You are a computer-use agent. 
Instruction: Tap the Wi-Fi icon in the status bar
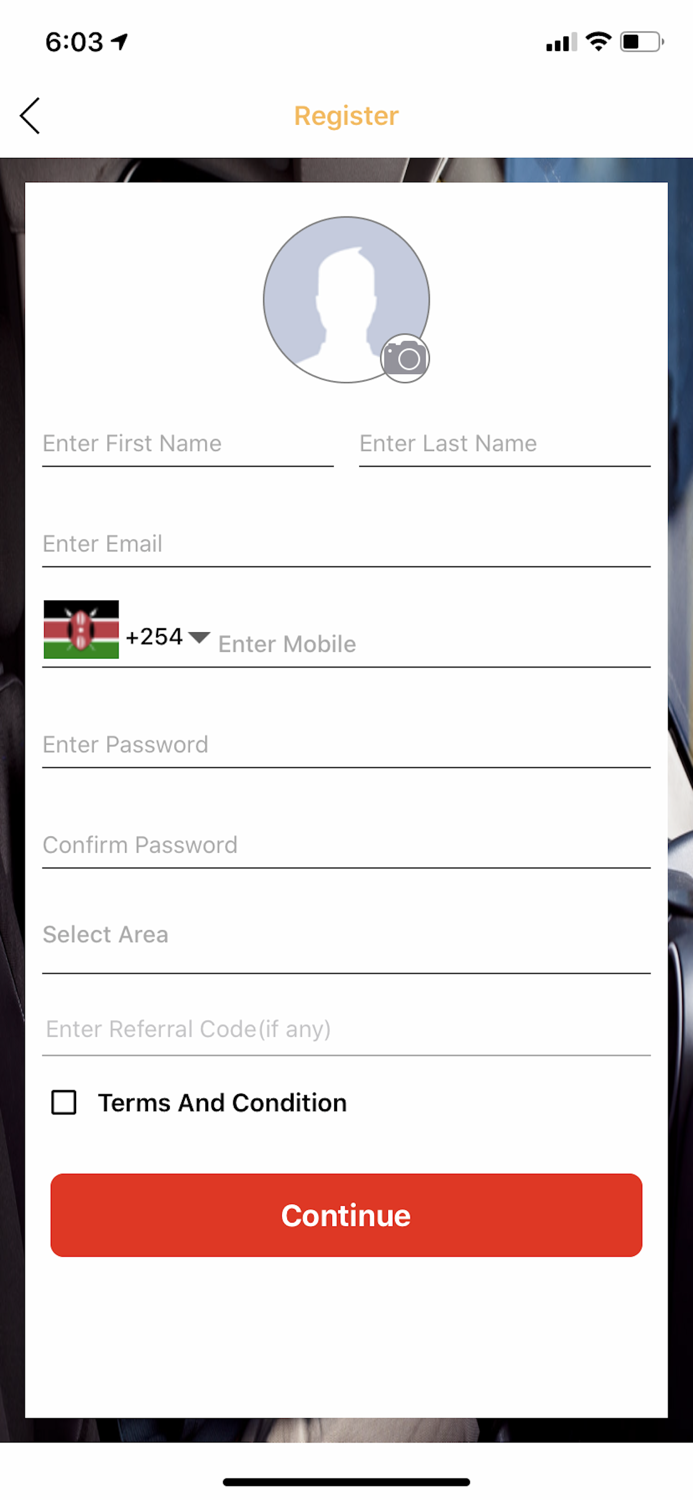(x=598, y=41)
